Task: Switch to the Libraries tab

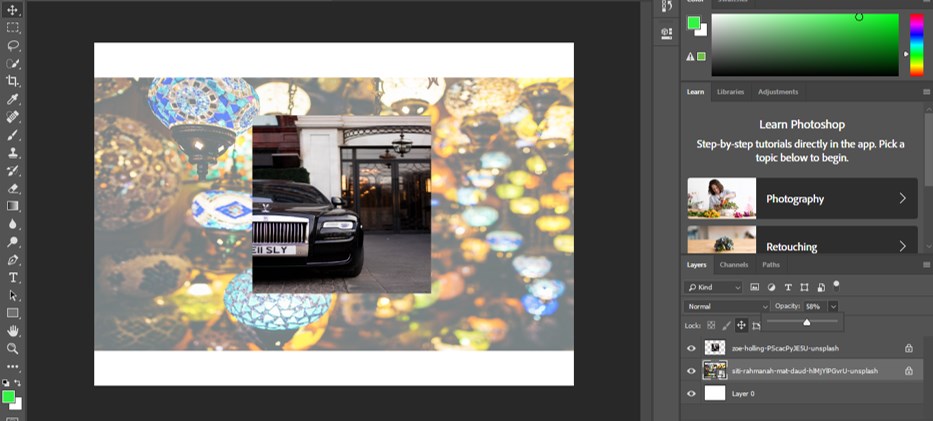Action: 730,92
